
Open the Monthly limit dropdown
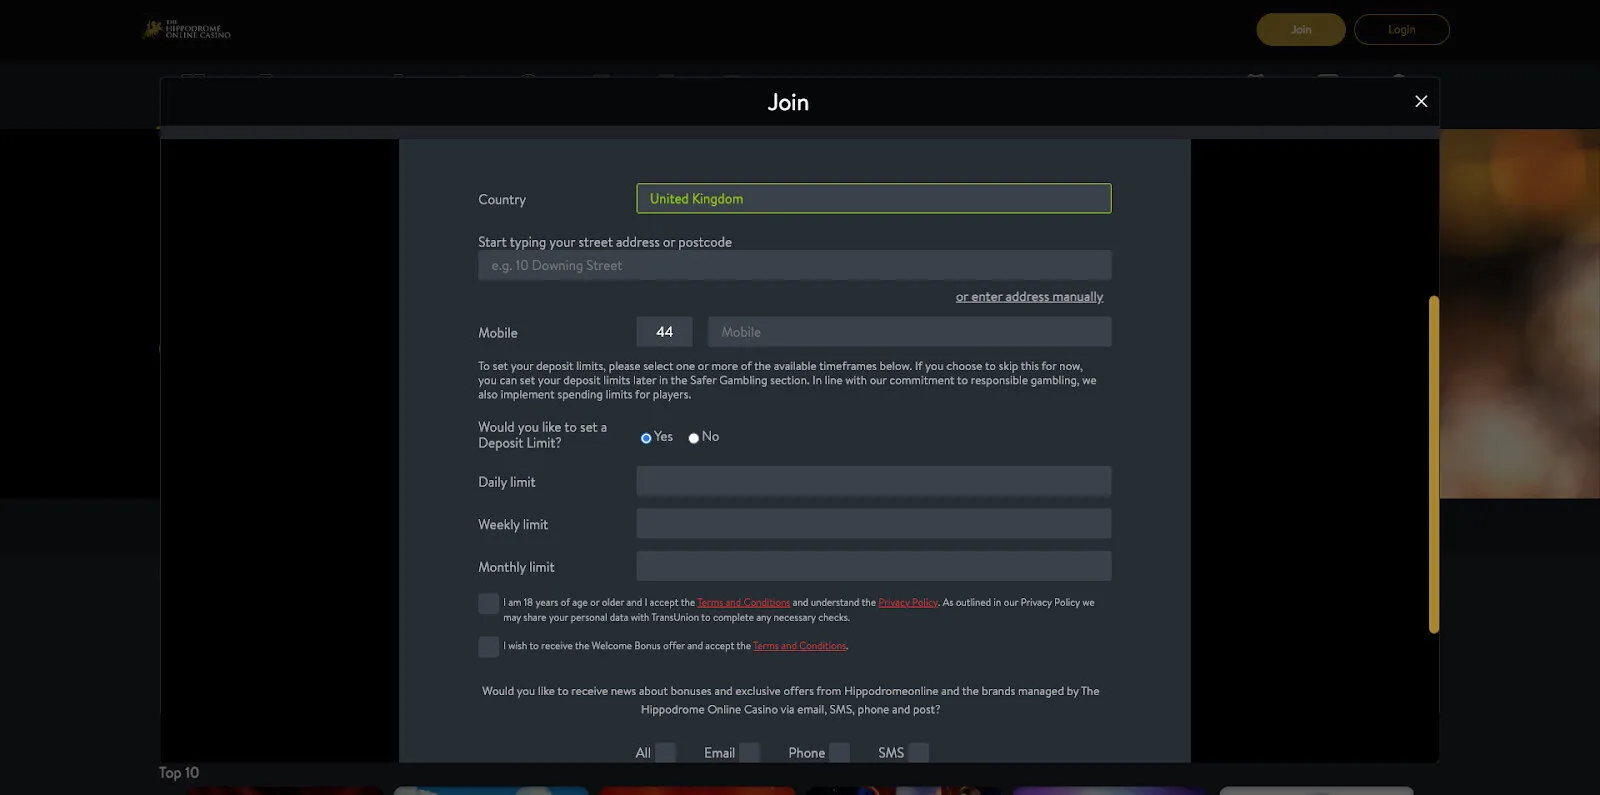click(873, 566)
